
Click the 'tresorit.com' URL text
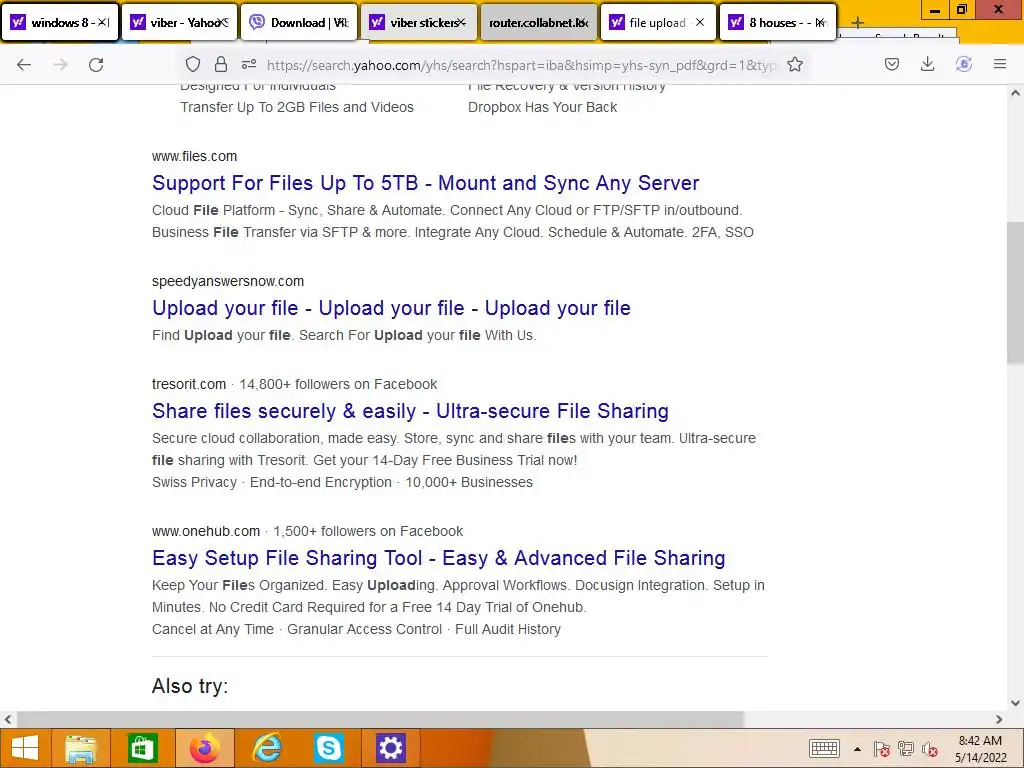click(x=189, y=384)
